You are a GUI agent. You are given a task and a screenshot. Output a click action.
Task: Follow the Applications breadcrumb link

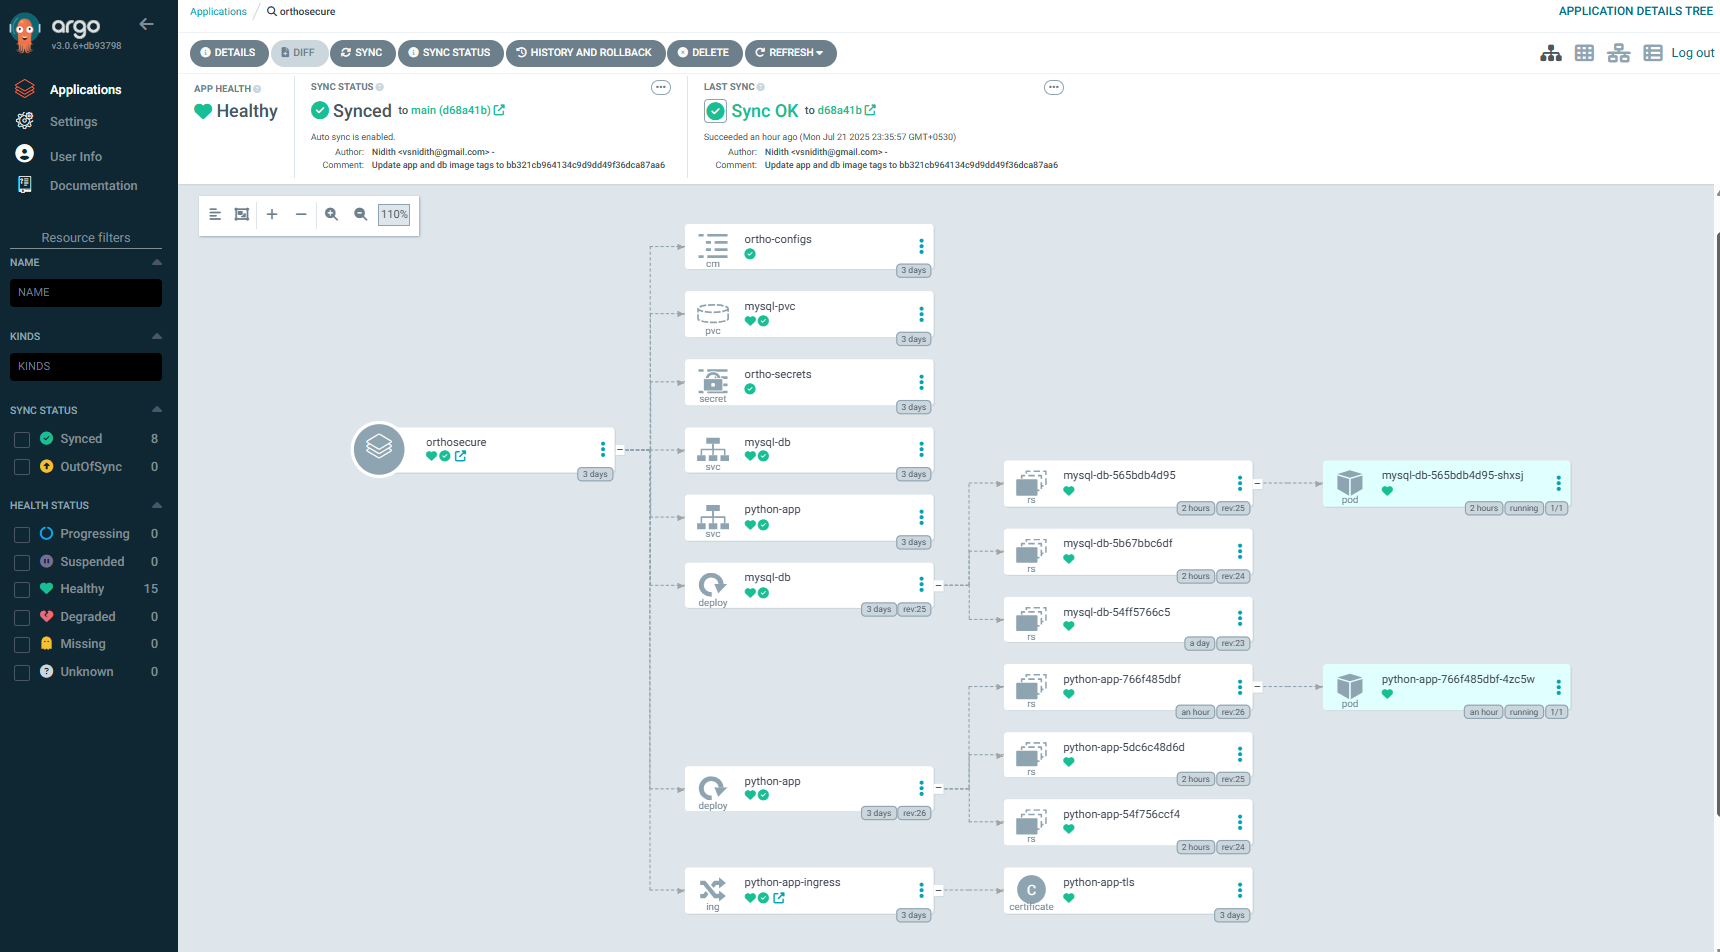point(218,12)
